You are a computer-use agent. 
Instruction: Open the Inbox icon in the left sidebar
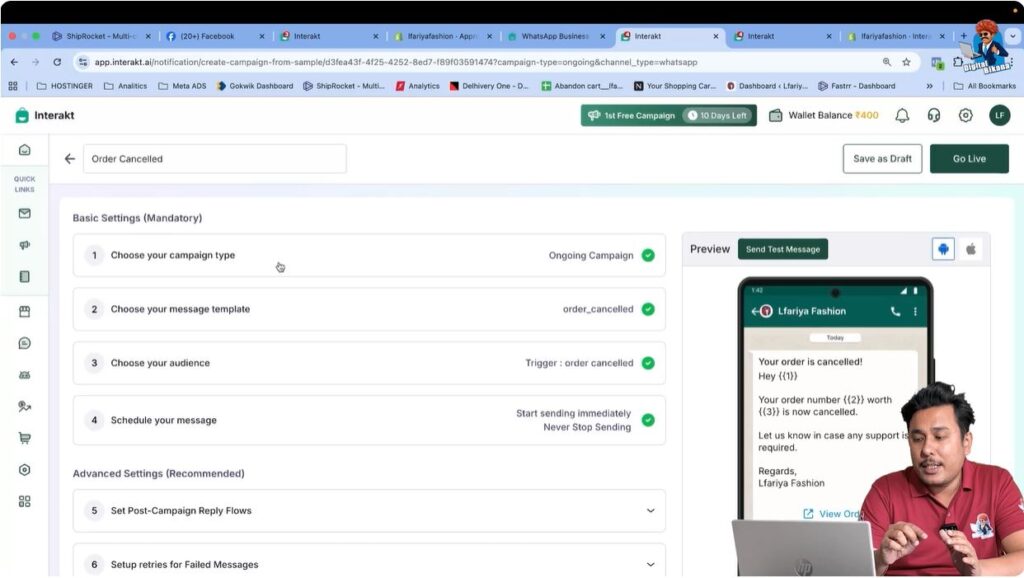[25, 213]
